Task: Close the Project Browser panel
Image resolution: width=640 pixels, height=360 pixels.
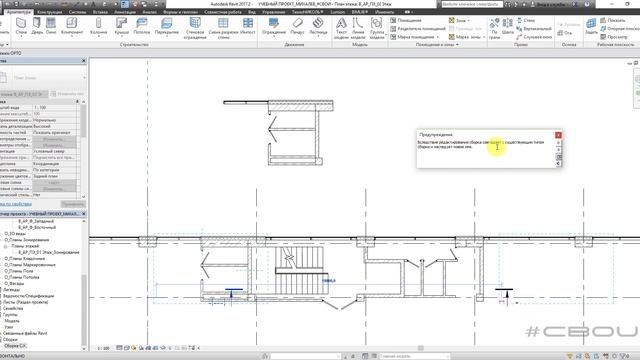Action: pos(84,214)
